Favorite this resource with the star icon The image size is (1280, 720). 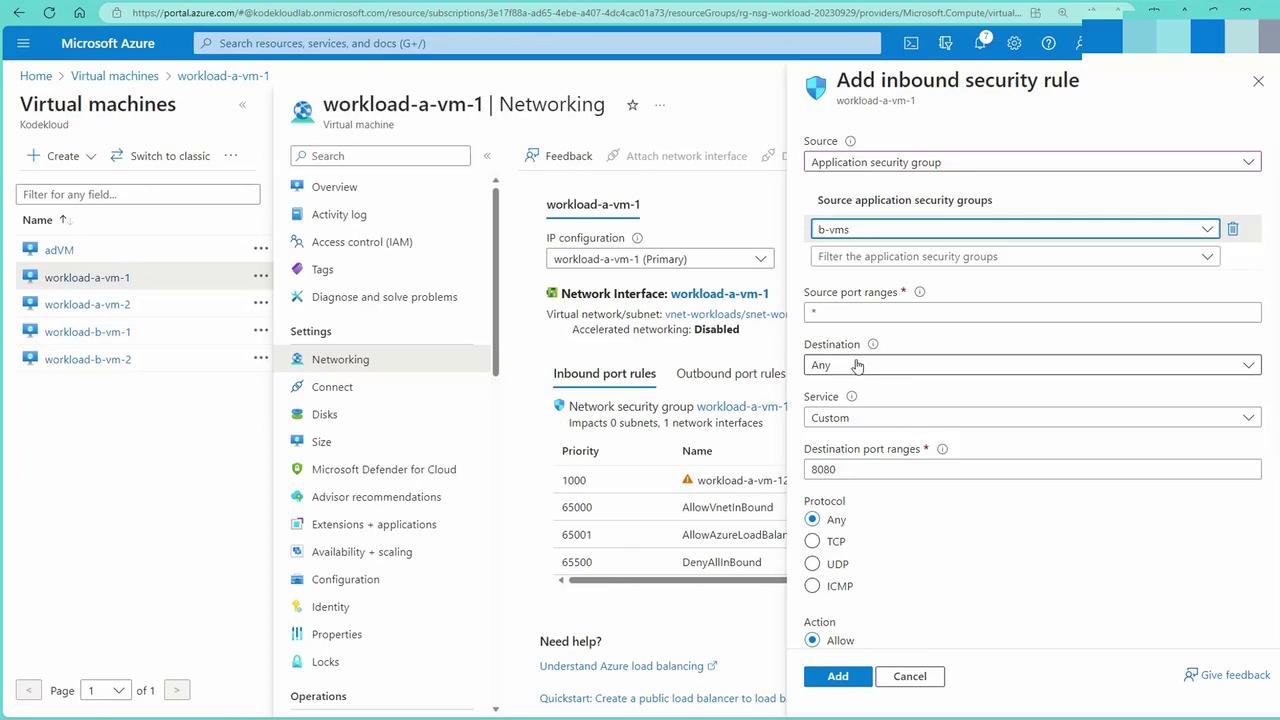(x=632, y=105)
